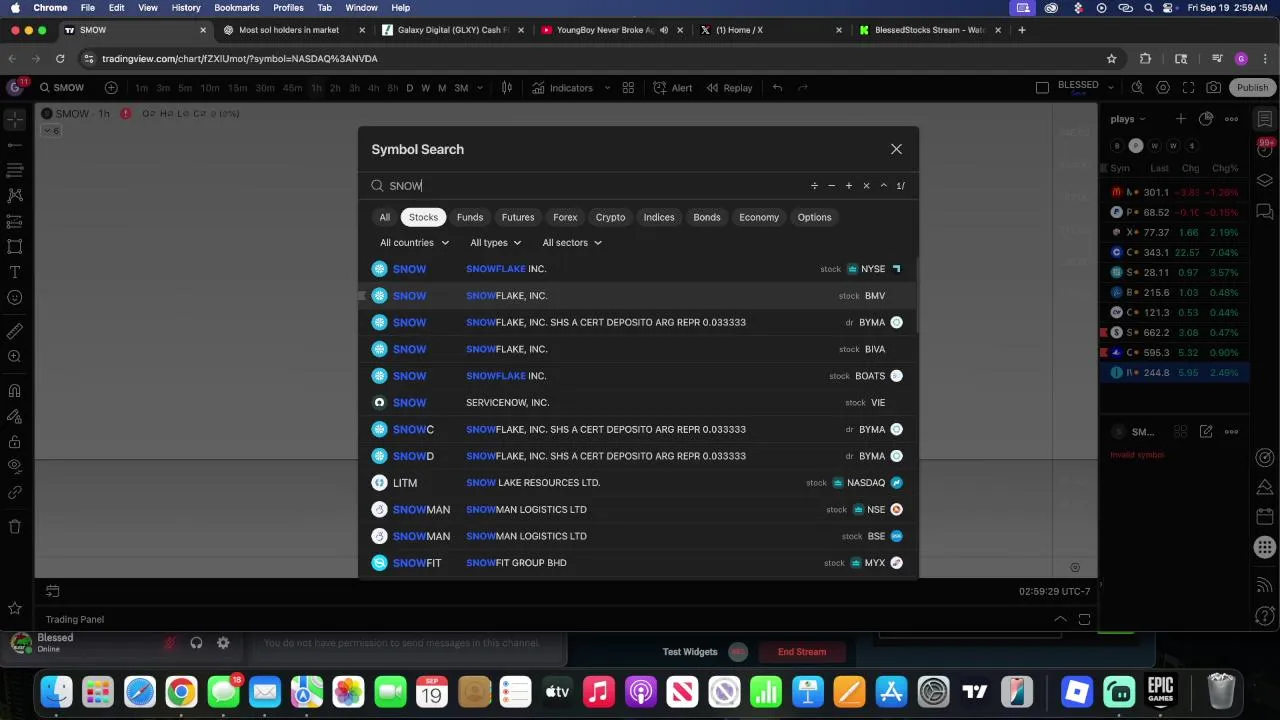Screen dimensions: 1280x720
Task: Close the Symbol Search dialog
Action: 896,149
